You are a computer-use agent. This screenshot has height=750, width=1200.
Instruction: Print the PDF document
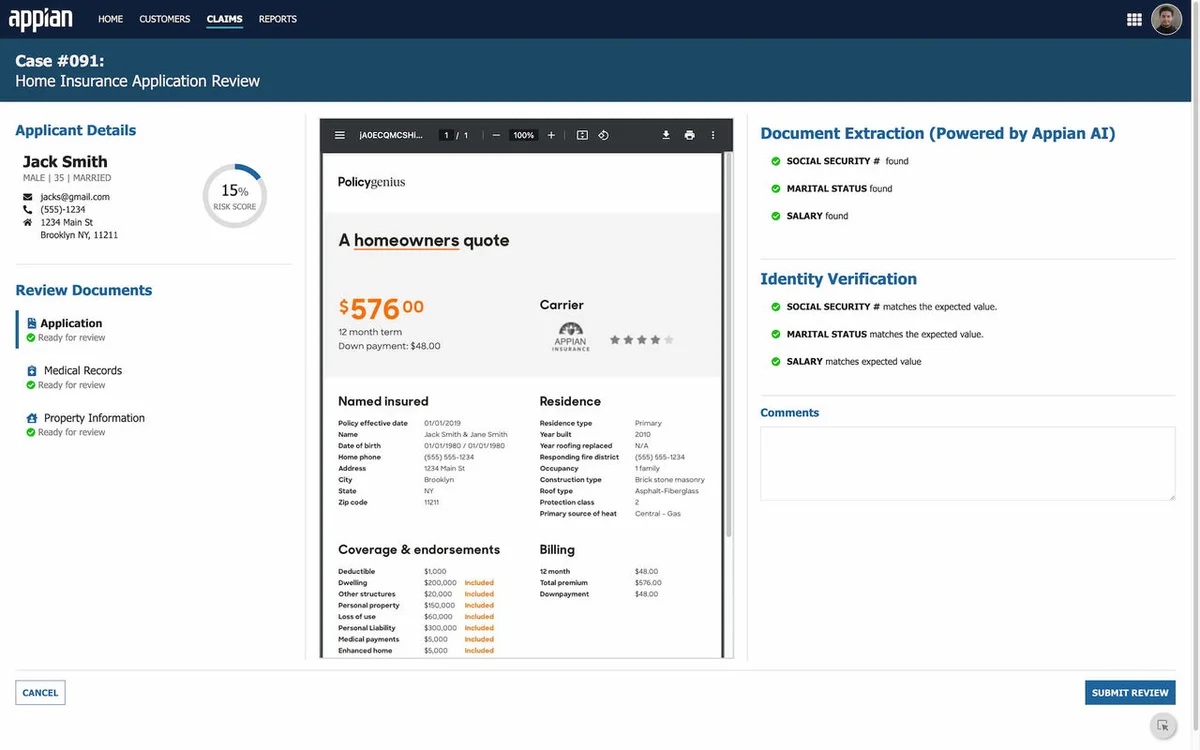point(689,135)
